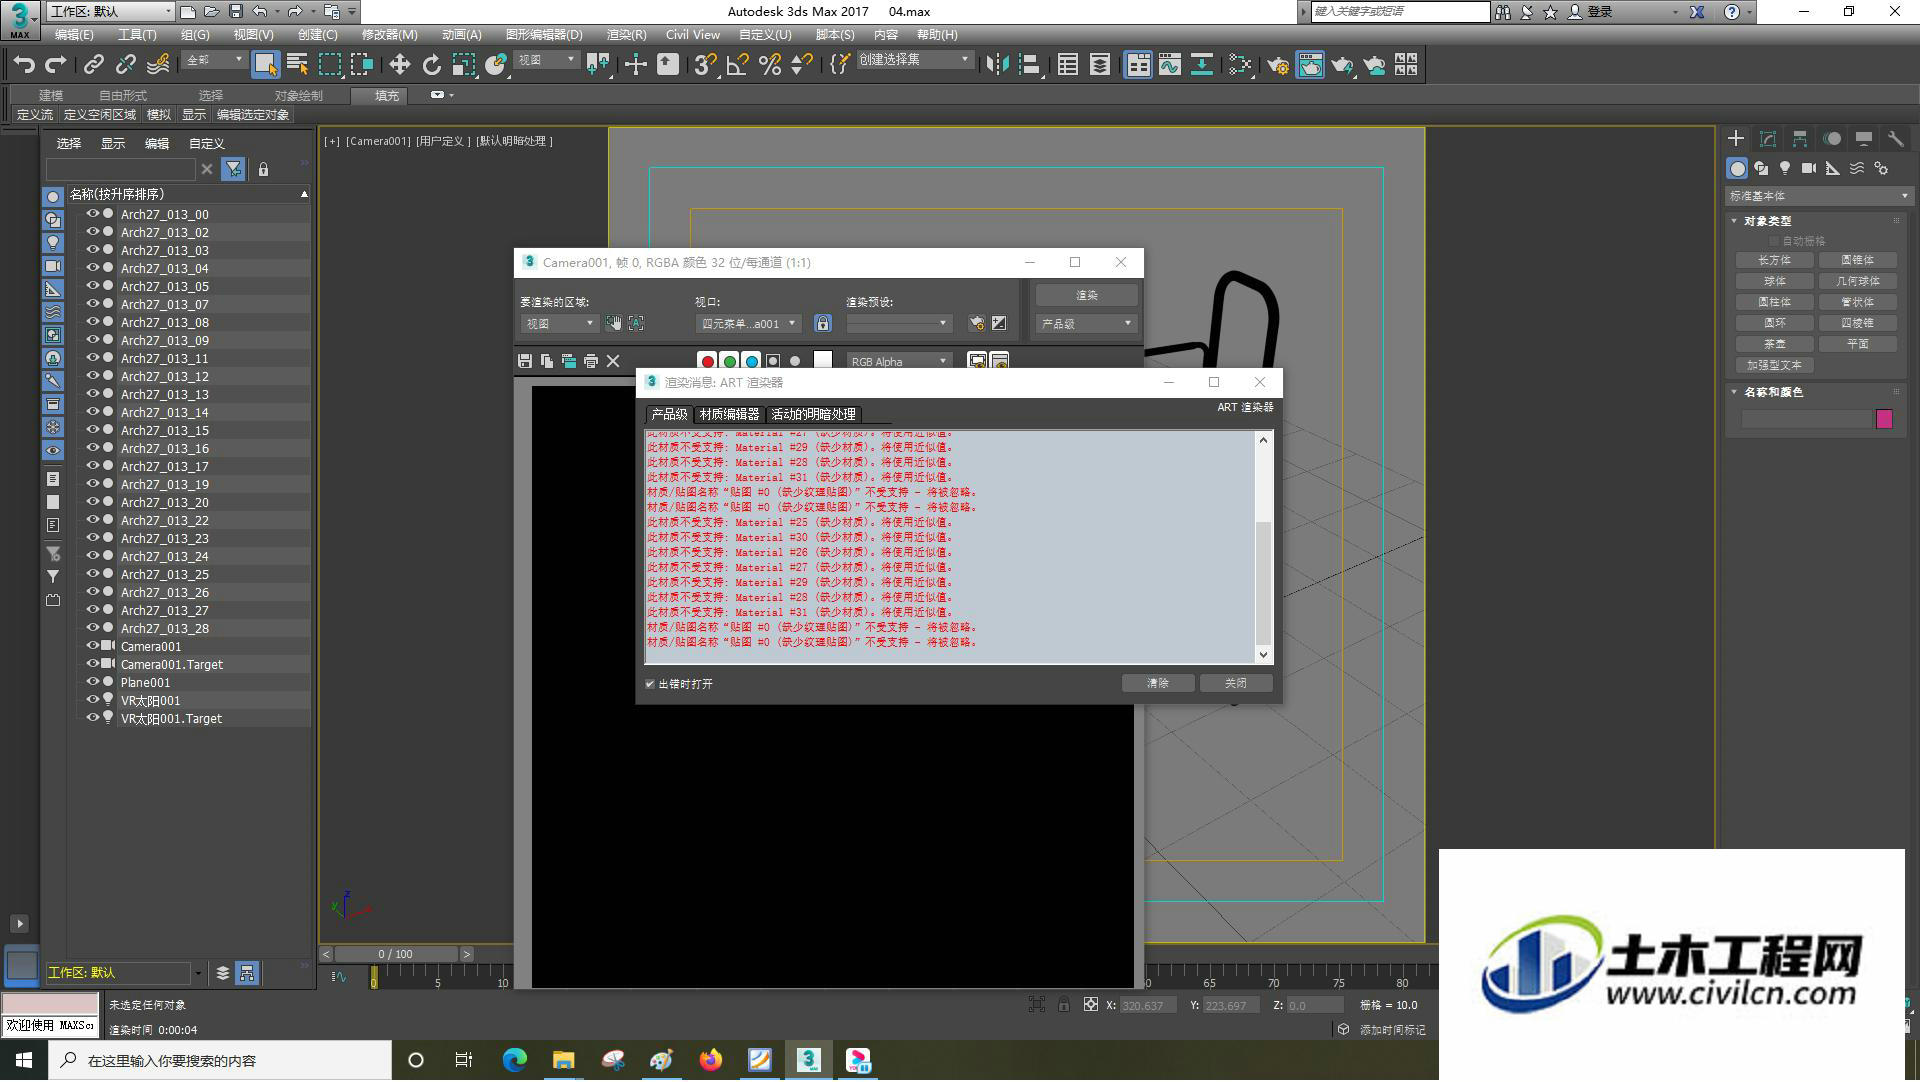Toggle the 3D Snaps icon
The width and height of the screenshot is (1920, 1082).
[x=705, y=65]
